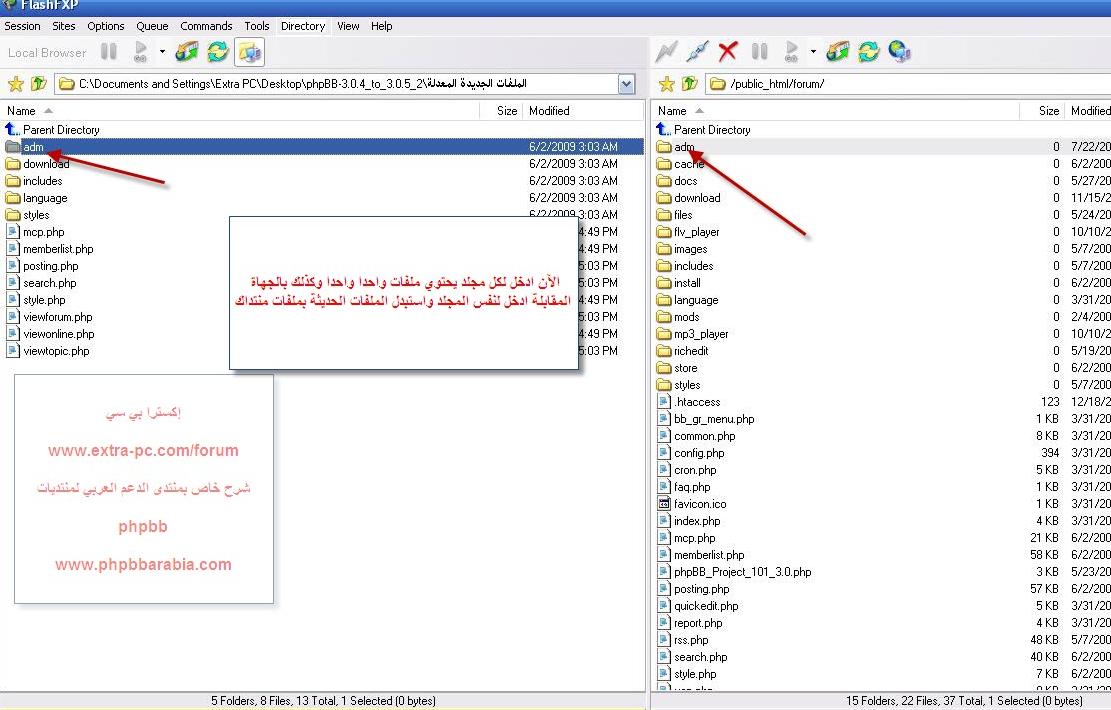Viewport: 1111px width, 710px height.
Task: Click the switch to local browser icon
Action: [x=250, y=52]
